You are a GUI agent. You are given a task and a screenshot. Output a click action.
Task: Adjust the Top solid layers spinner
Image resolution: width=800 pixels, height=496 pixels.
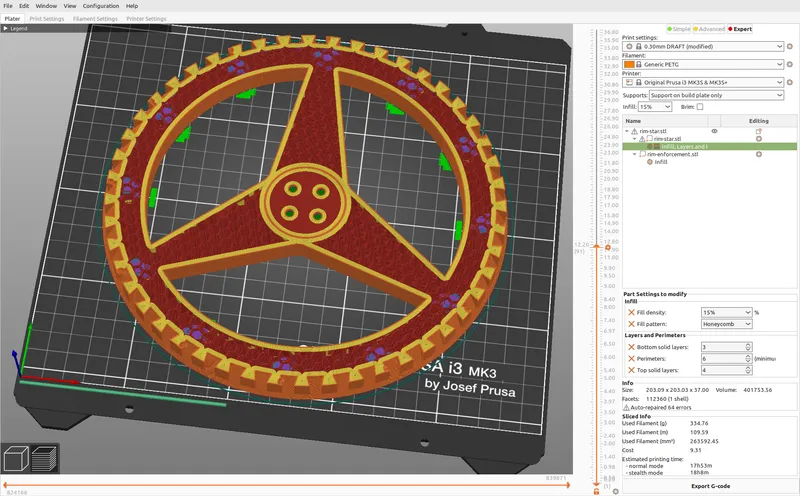pyautogui.click(x=748, y=370)
